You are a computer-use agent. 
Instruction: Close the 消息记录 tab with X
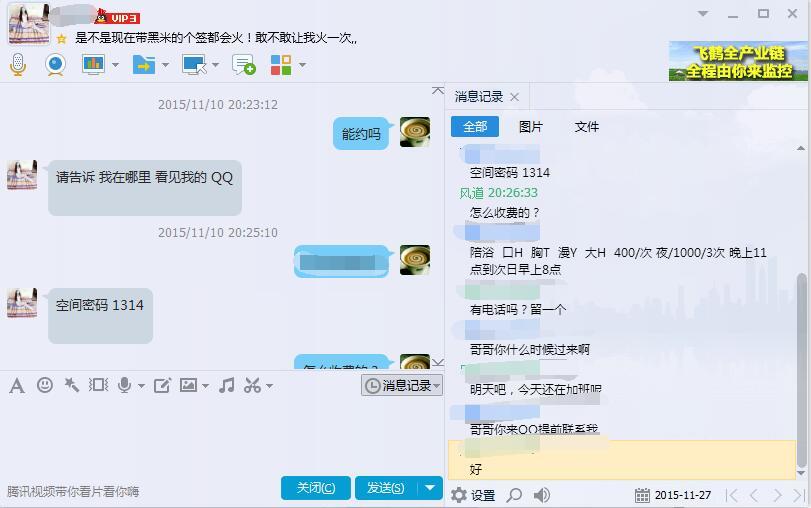pos(514,97)
